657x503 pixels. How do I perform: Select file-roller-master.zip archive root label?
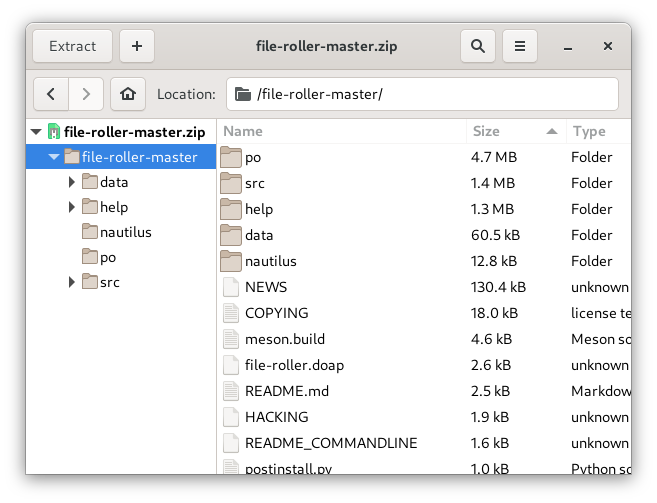coord(135,132)
